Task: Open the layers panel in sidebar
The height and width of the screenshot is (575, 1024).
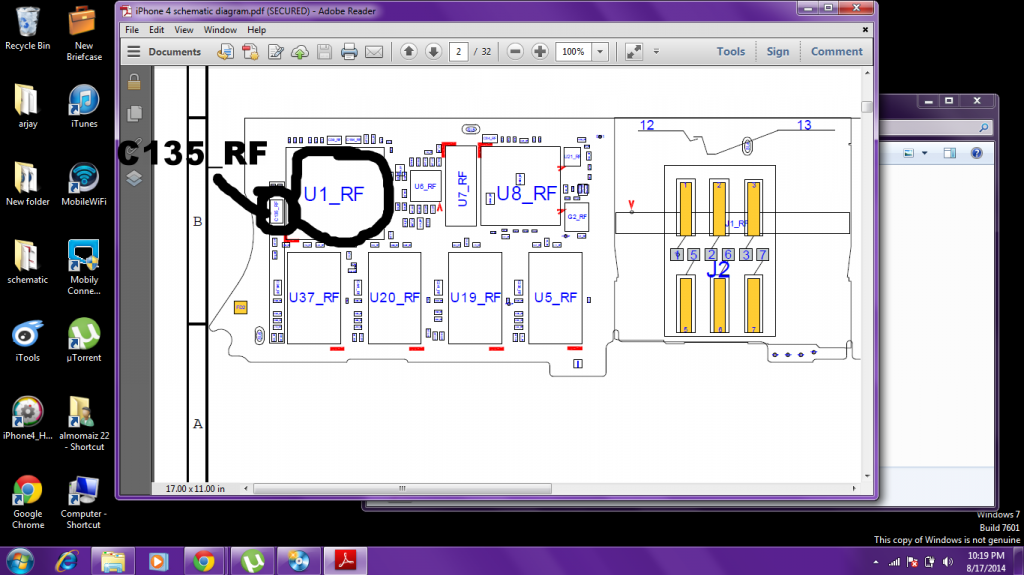Action: pyautogui.click(x=134, y=178)
